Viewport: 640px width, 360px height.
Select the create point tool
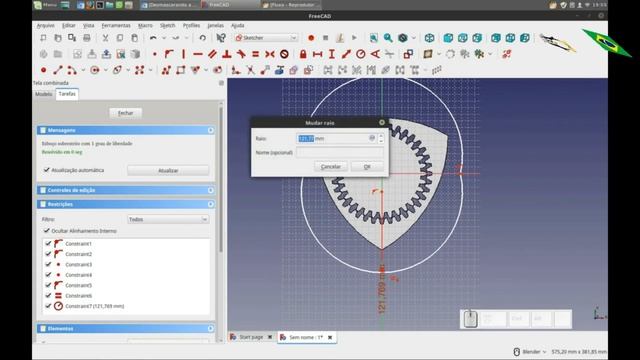43,70
